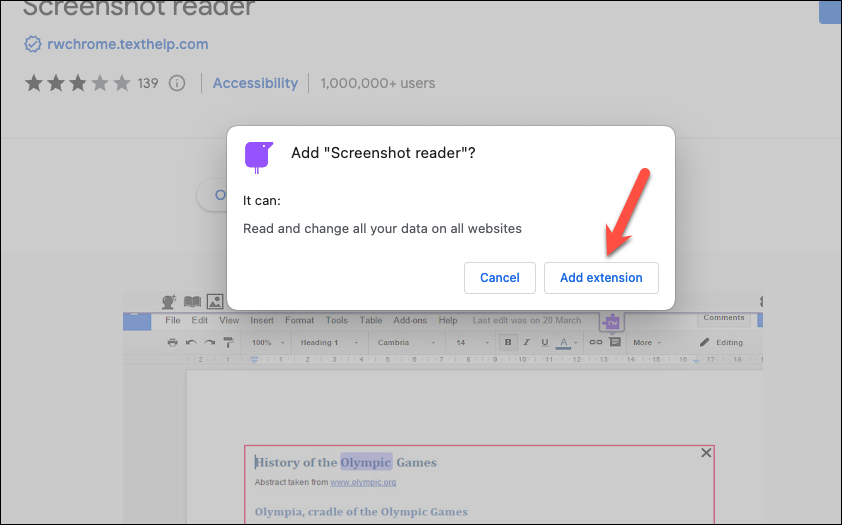The width and height of the screenshot is (842, 525).
Task: Click the undo arrow in Docs toolbar
Action: pos(191,342)
